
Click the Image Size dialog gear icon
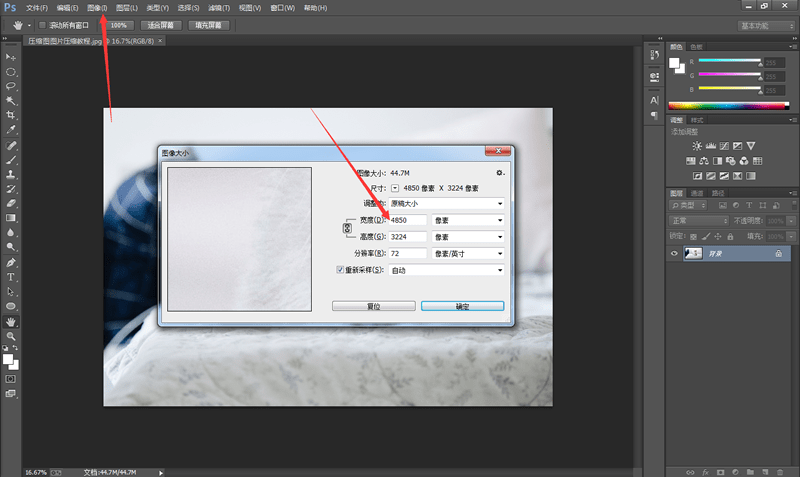(501, 173)
